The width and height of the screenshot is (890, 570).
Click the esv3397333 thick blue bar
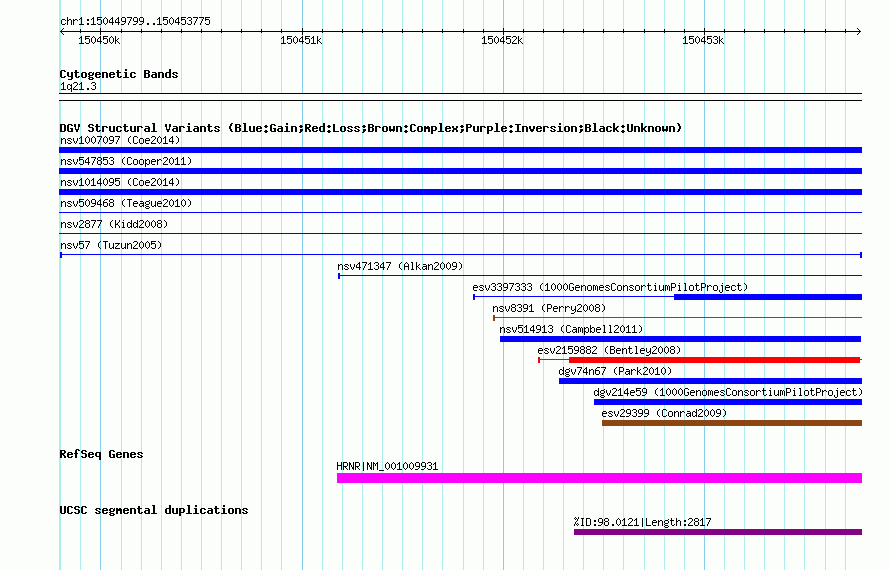point(768,297)
